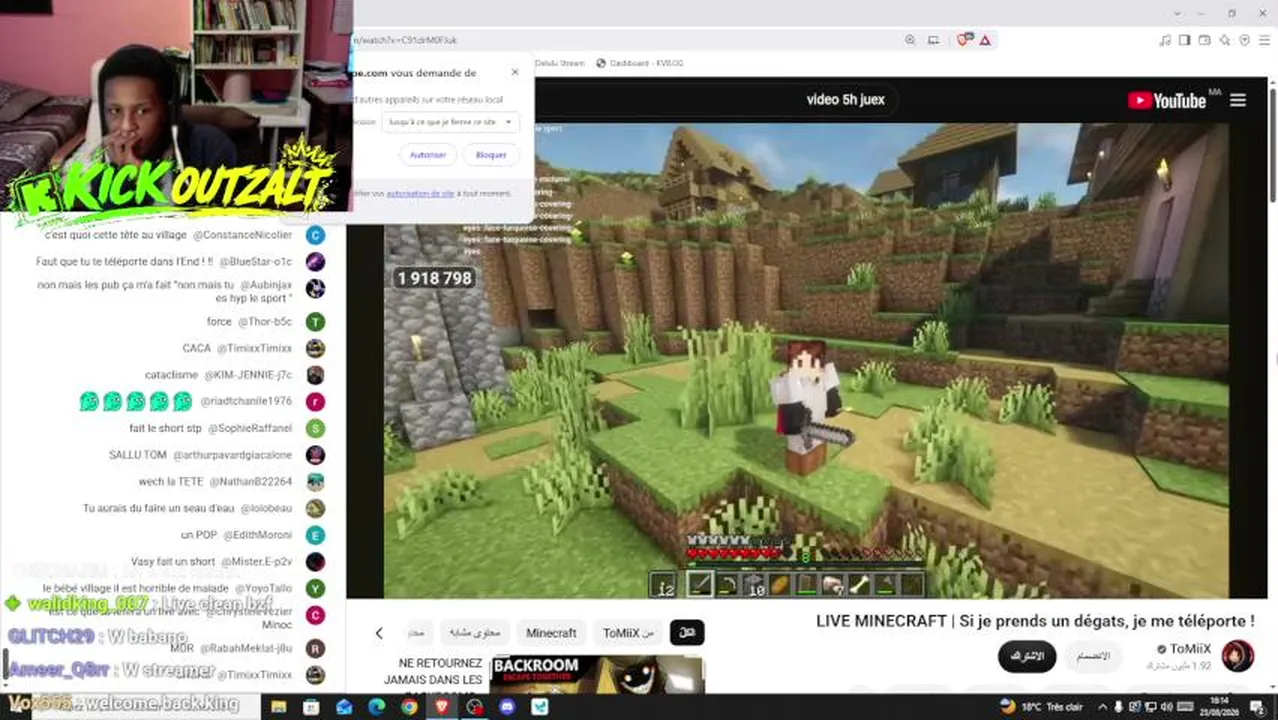Click ConstanceNicolier chat avatar

tap(315, 235)
